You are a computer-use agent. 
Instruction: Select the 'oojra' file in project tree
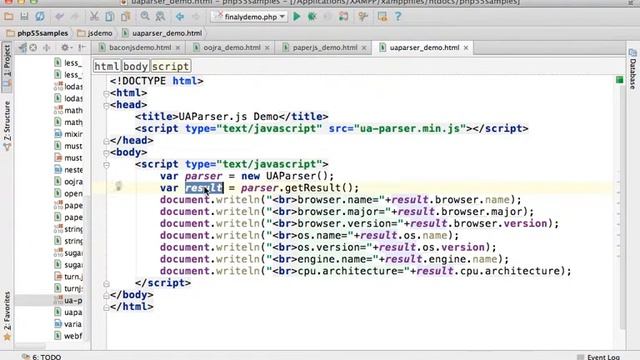pyautogui.click(x=69, y=182)
